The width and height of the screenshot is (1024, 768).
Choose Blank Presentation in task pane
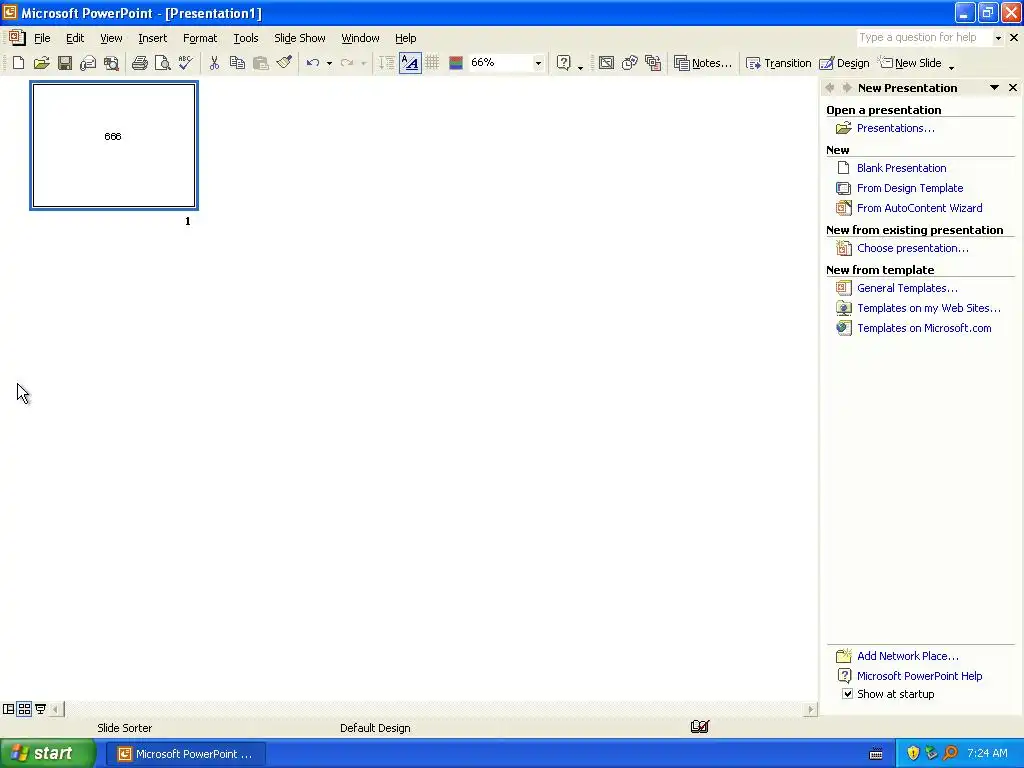pos(901,168)
